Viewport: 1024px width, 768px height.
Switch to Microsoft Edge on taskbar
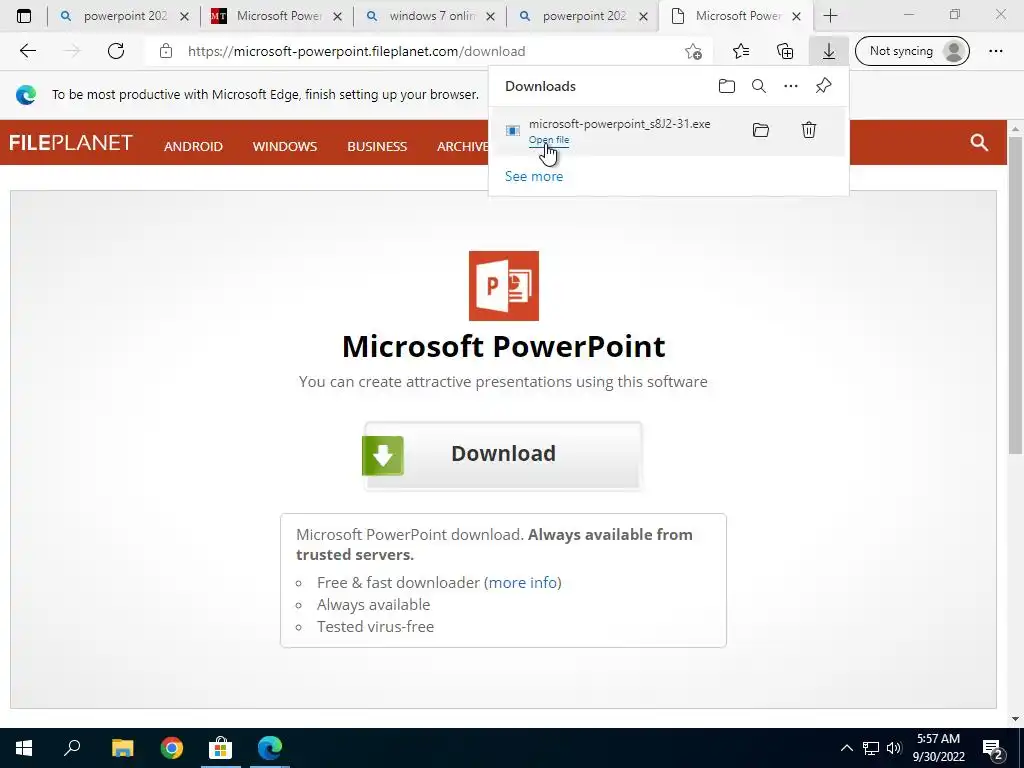tap(270, 748)
